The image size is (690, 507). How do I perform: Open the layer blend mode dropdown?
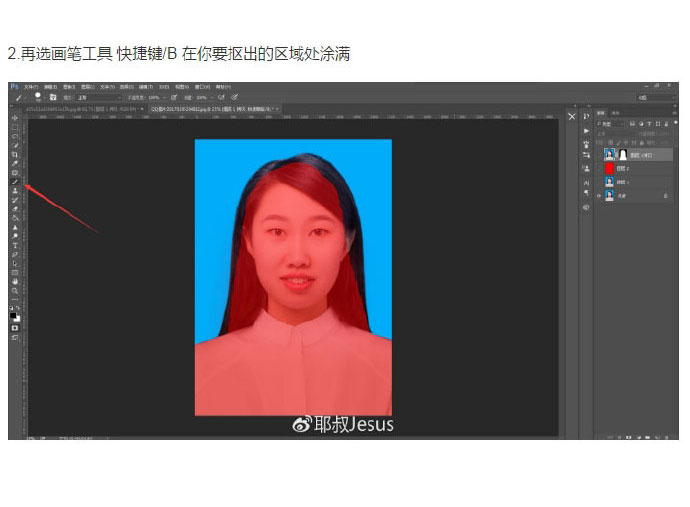click(x=615, y=134)
